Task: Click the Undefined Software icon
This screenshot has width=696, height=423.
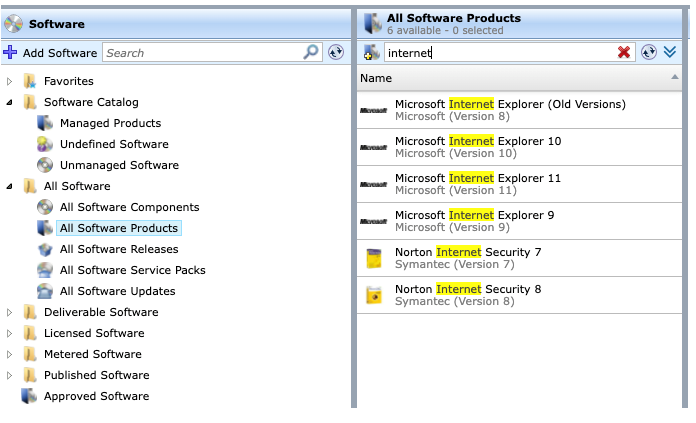Action: [45, 144]
